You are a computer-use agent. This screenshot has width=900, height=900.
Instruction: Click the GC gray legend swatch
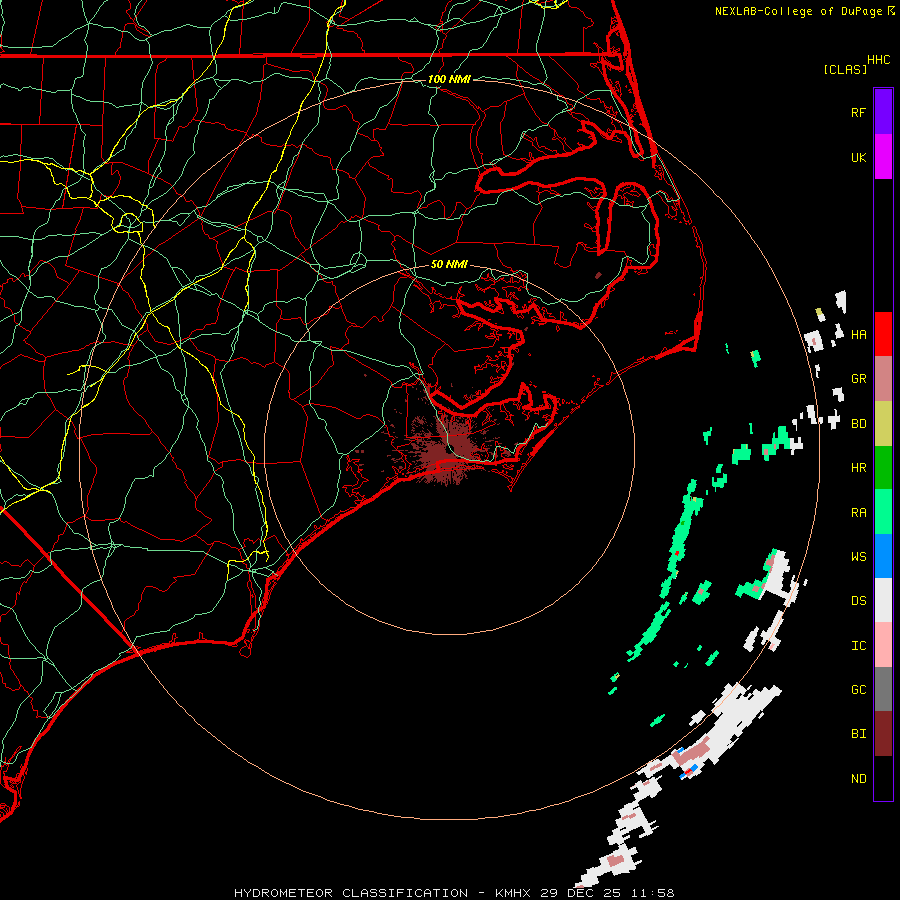pyautogui.click(x=883, y=689)
